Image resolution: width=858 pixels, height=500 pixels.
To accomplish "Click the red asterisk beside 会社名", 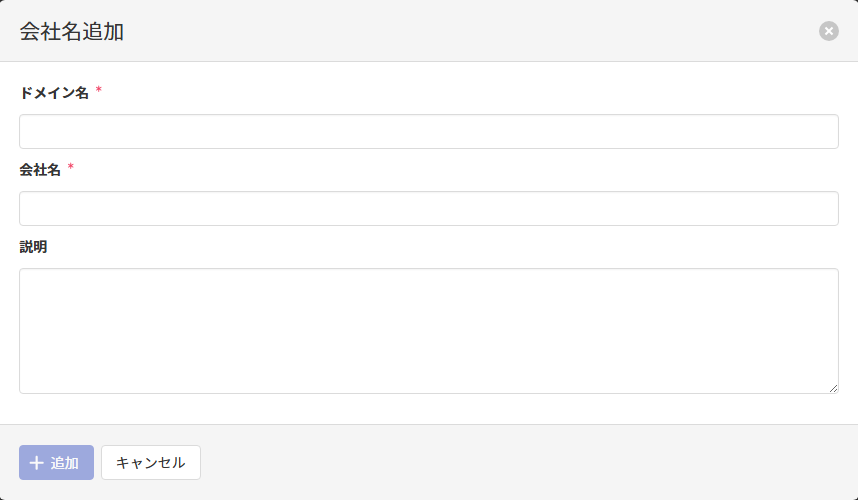I will tap(71, 168).
